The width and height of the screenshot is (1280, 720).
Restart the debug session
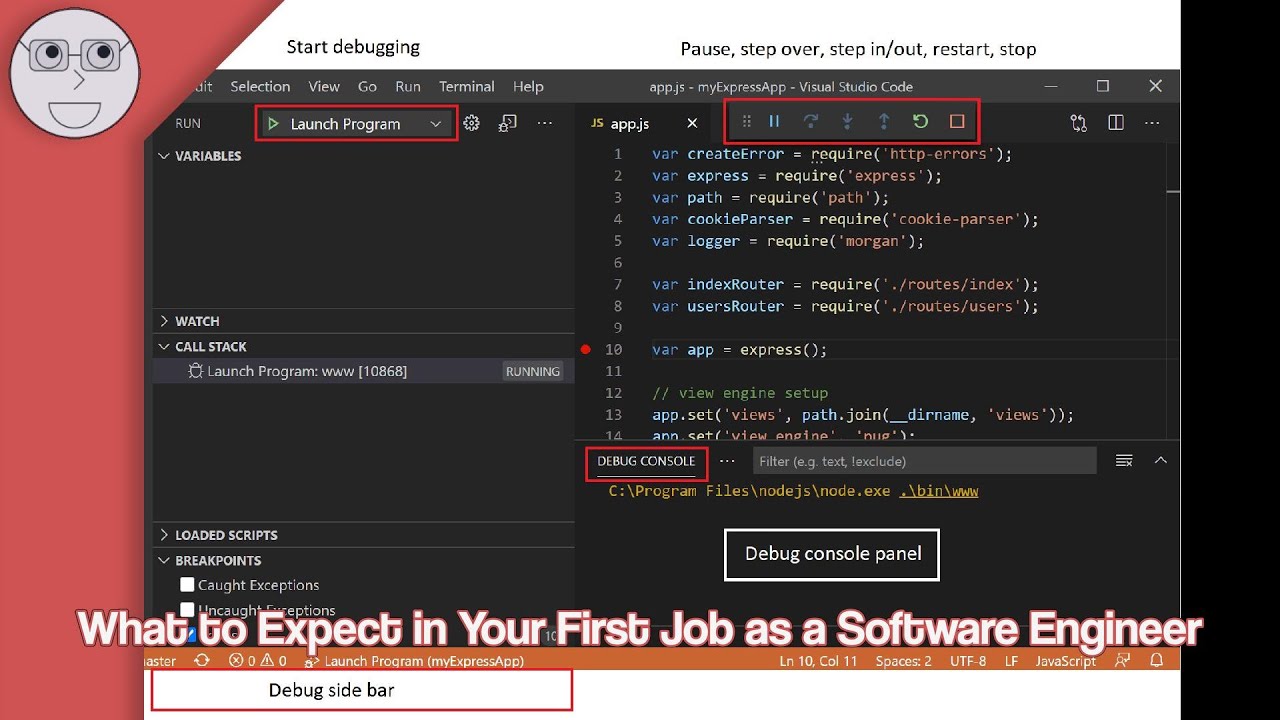tap(920, 122)
